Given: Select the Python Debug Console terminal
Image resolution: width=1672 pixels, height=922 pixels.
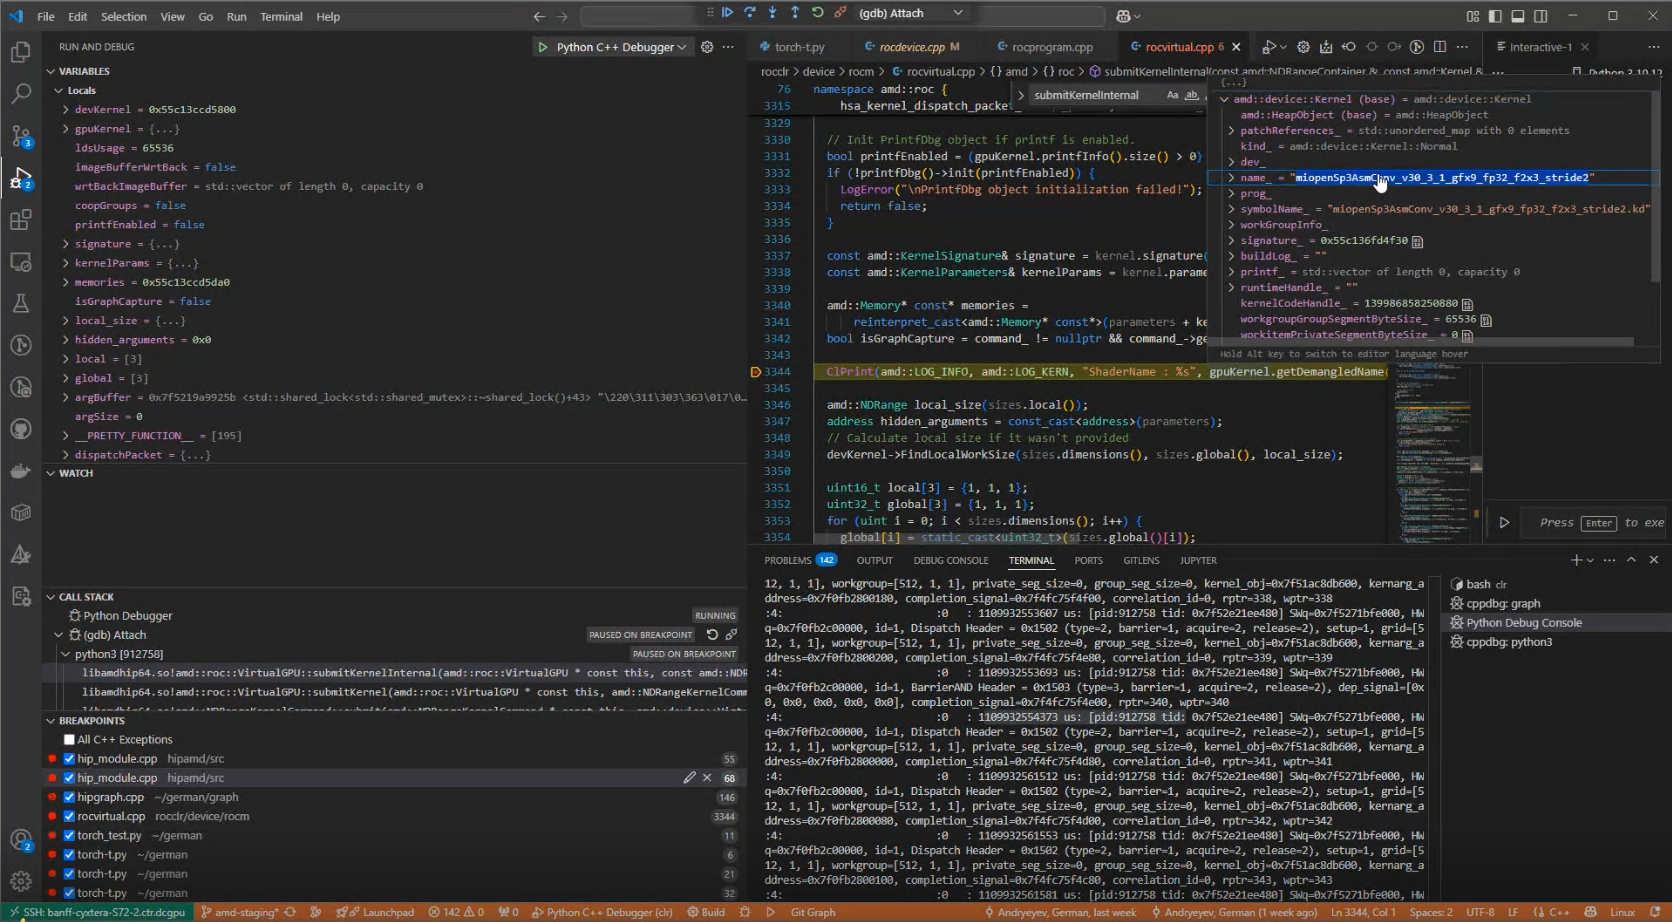Looking at the screenshot, I should tap(1523, 623).
